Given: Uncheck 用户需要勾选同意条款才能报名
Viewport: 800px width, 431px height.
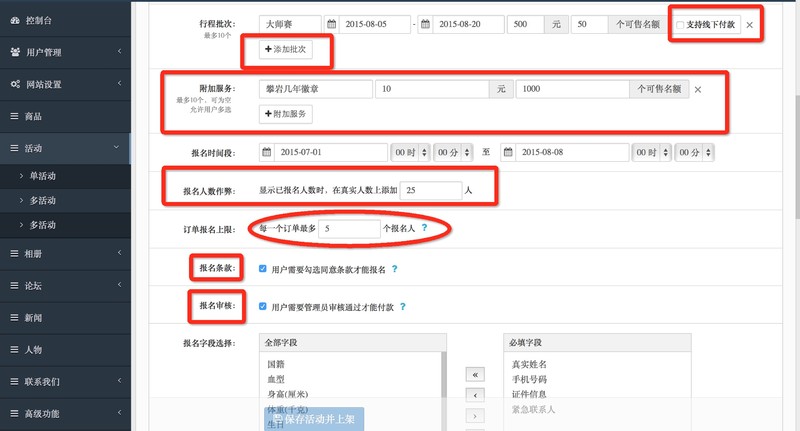Looking at the screenshot, I should [263, 269].
